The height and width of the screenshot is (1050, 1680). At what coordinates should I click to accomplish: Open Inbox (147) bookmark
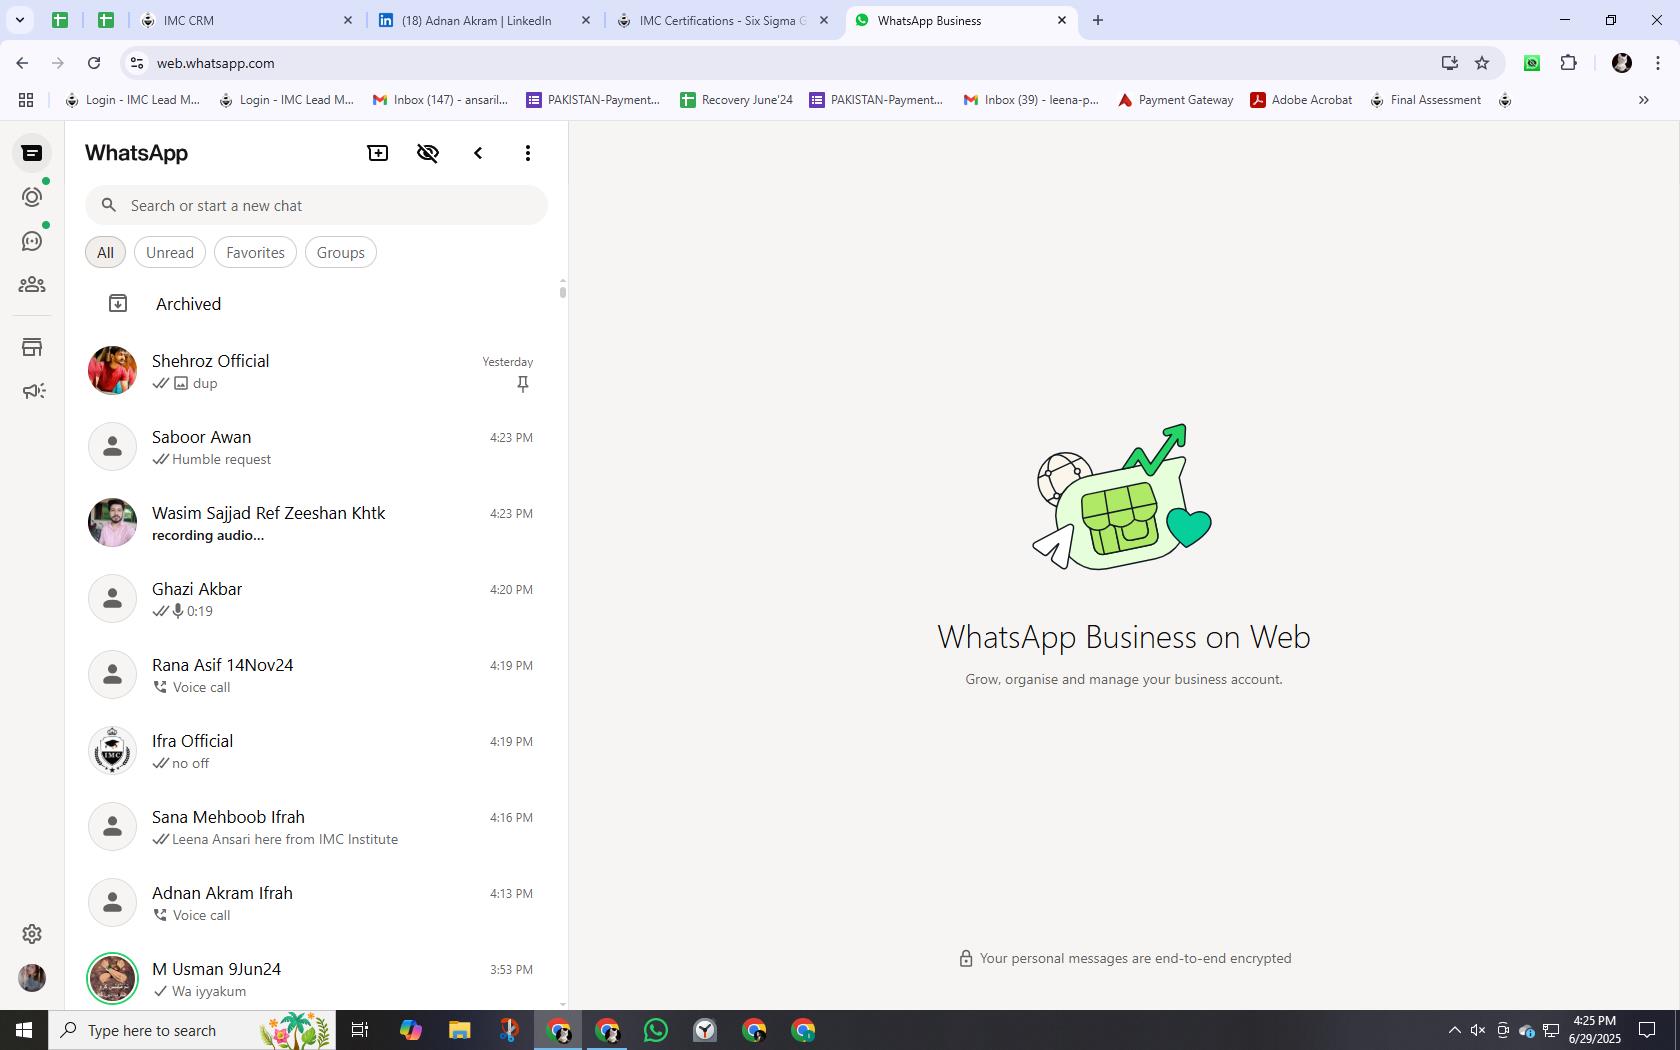(440, 100)
